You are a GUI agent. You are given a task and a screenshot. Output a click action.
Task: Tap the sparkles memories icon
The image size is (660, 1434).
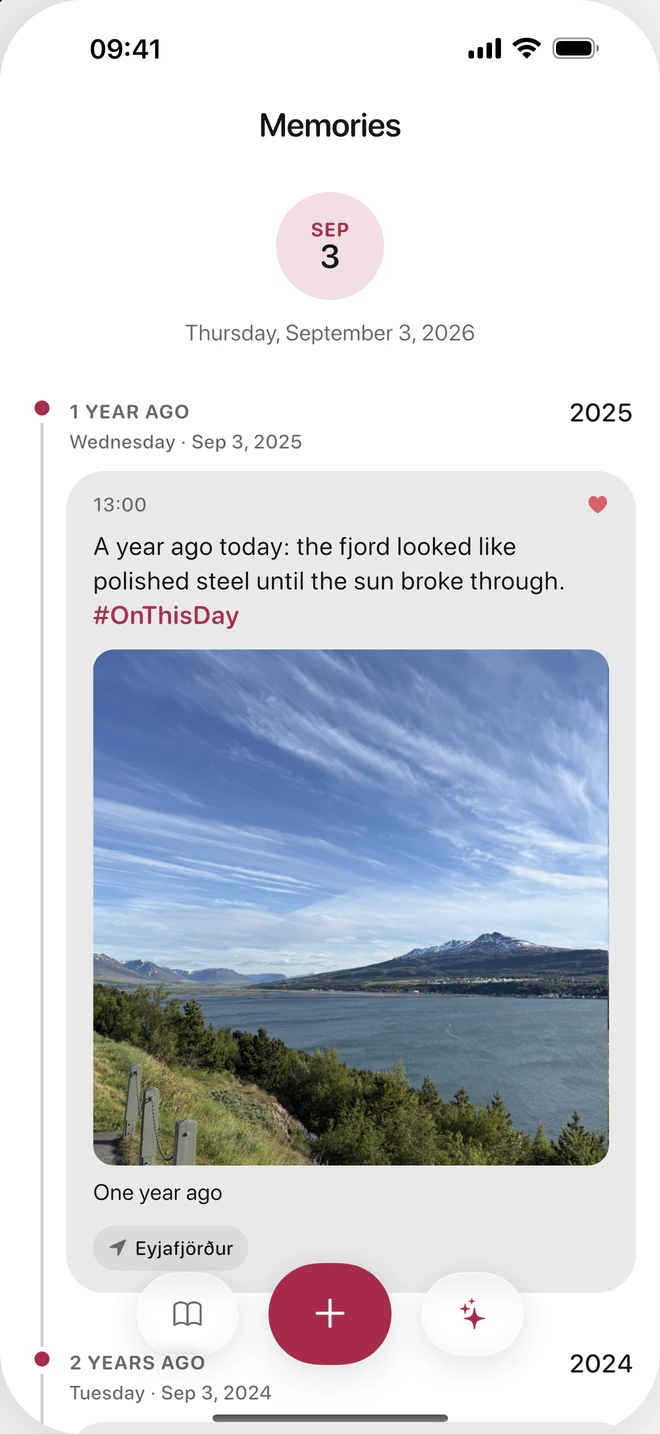472,1314
